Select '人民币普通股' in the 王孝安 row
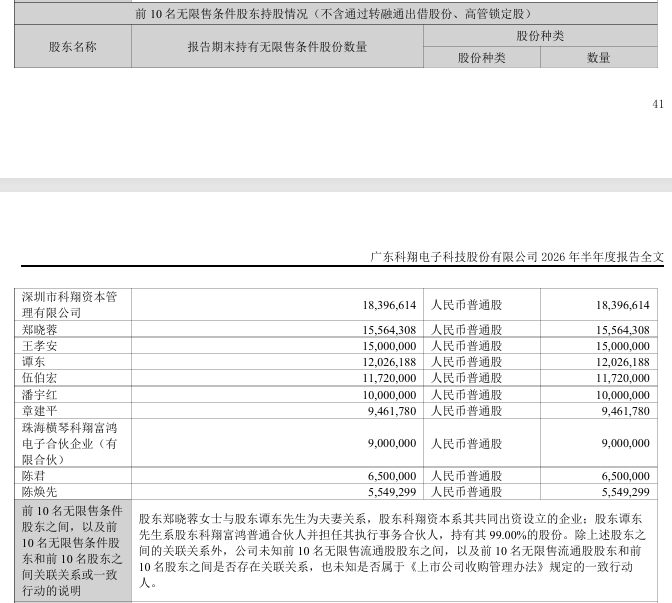Screen dimensions: 672x603 point(466,346)
